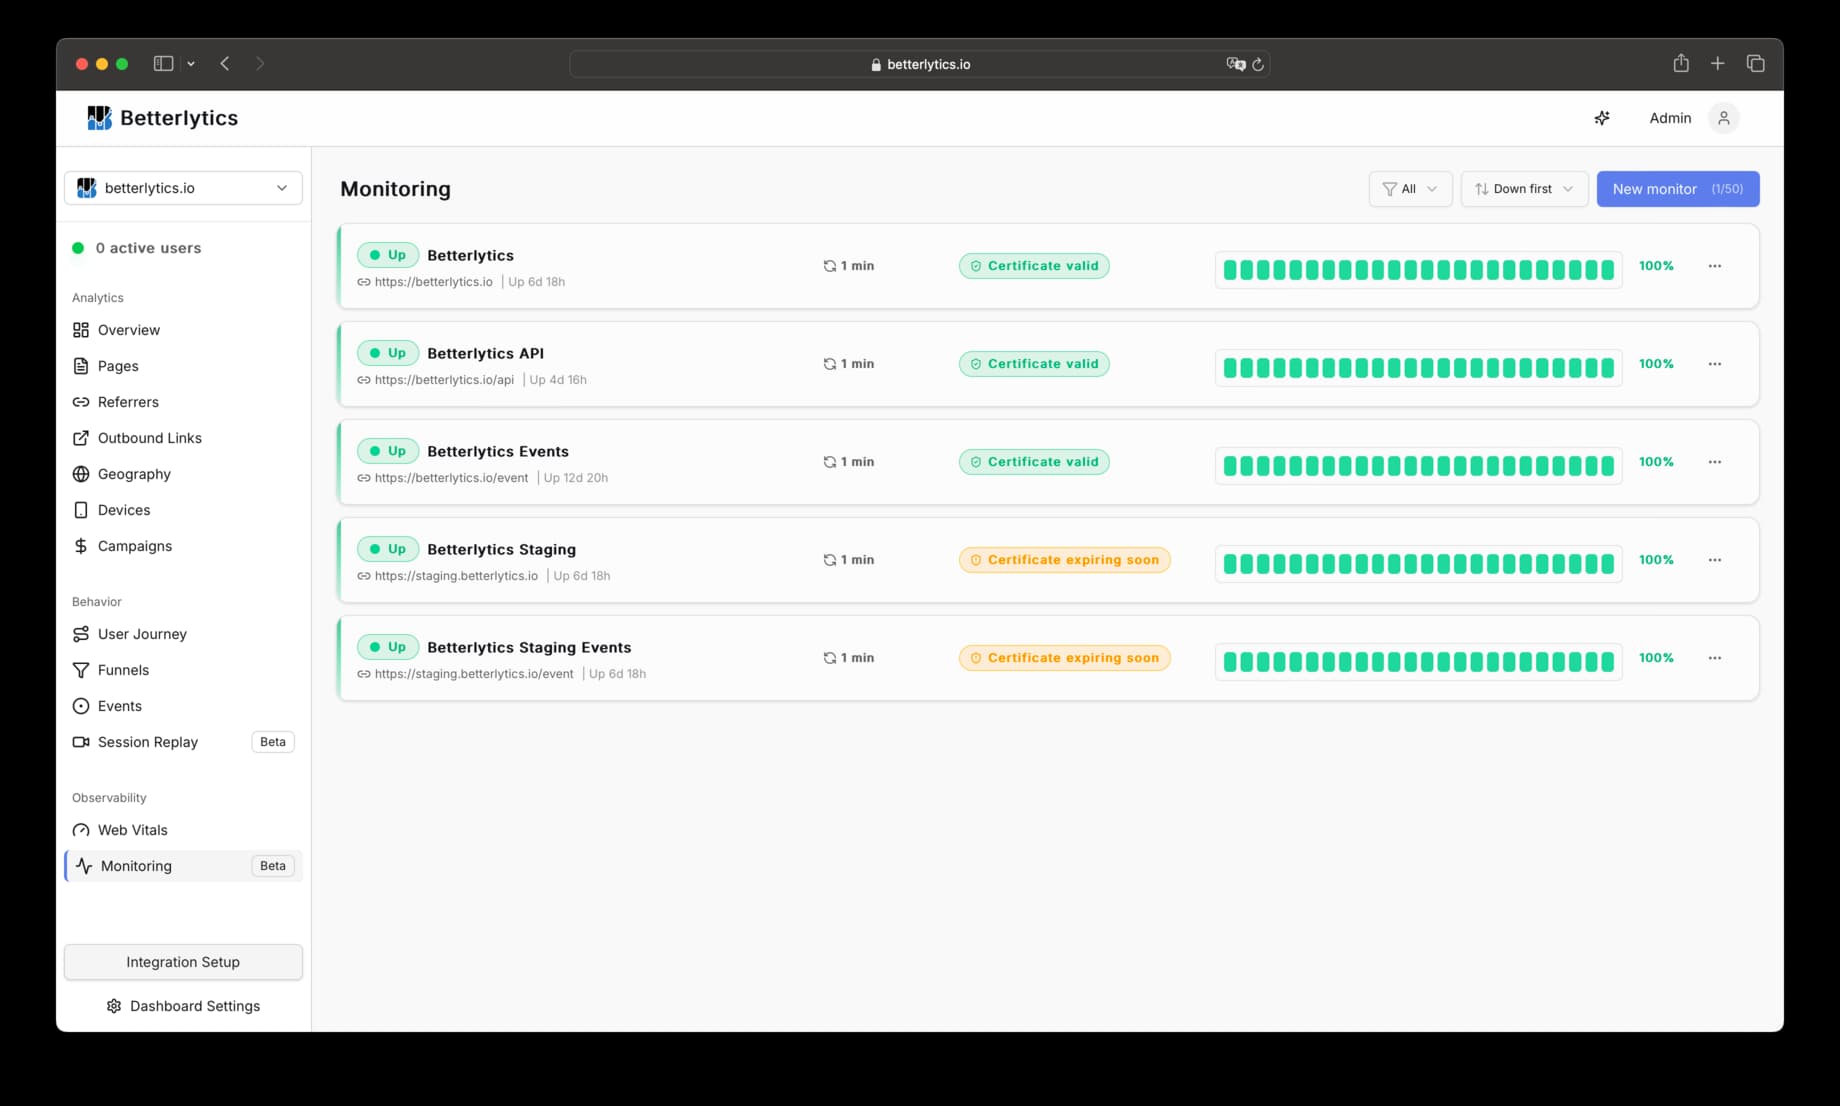
Task: Select the Overview analytics icon
Action: click(81, 329)
